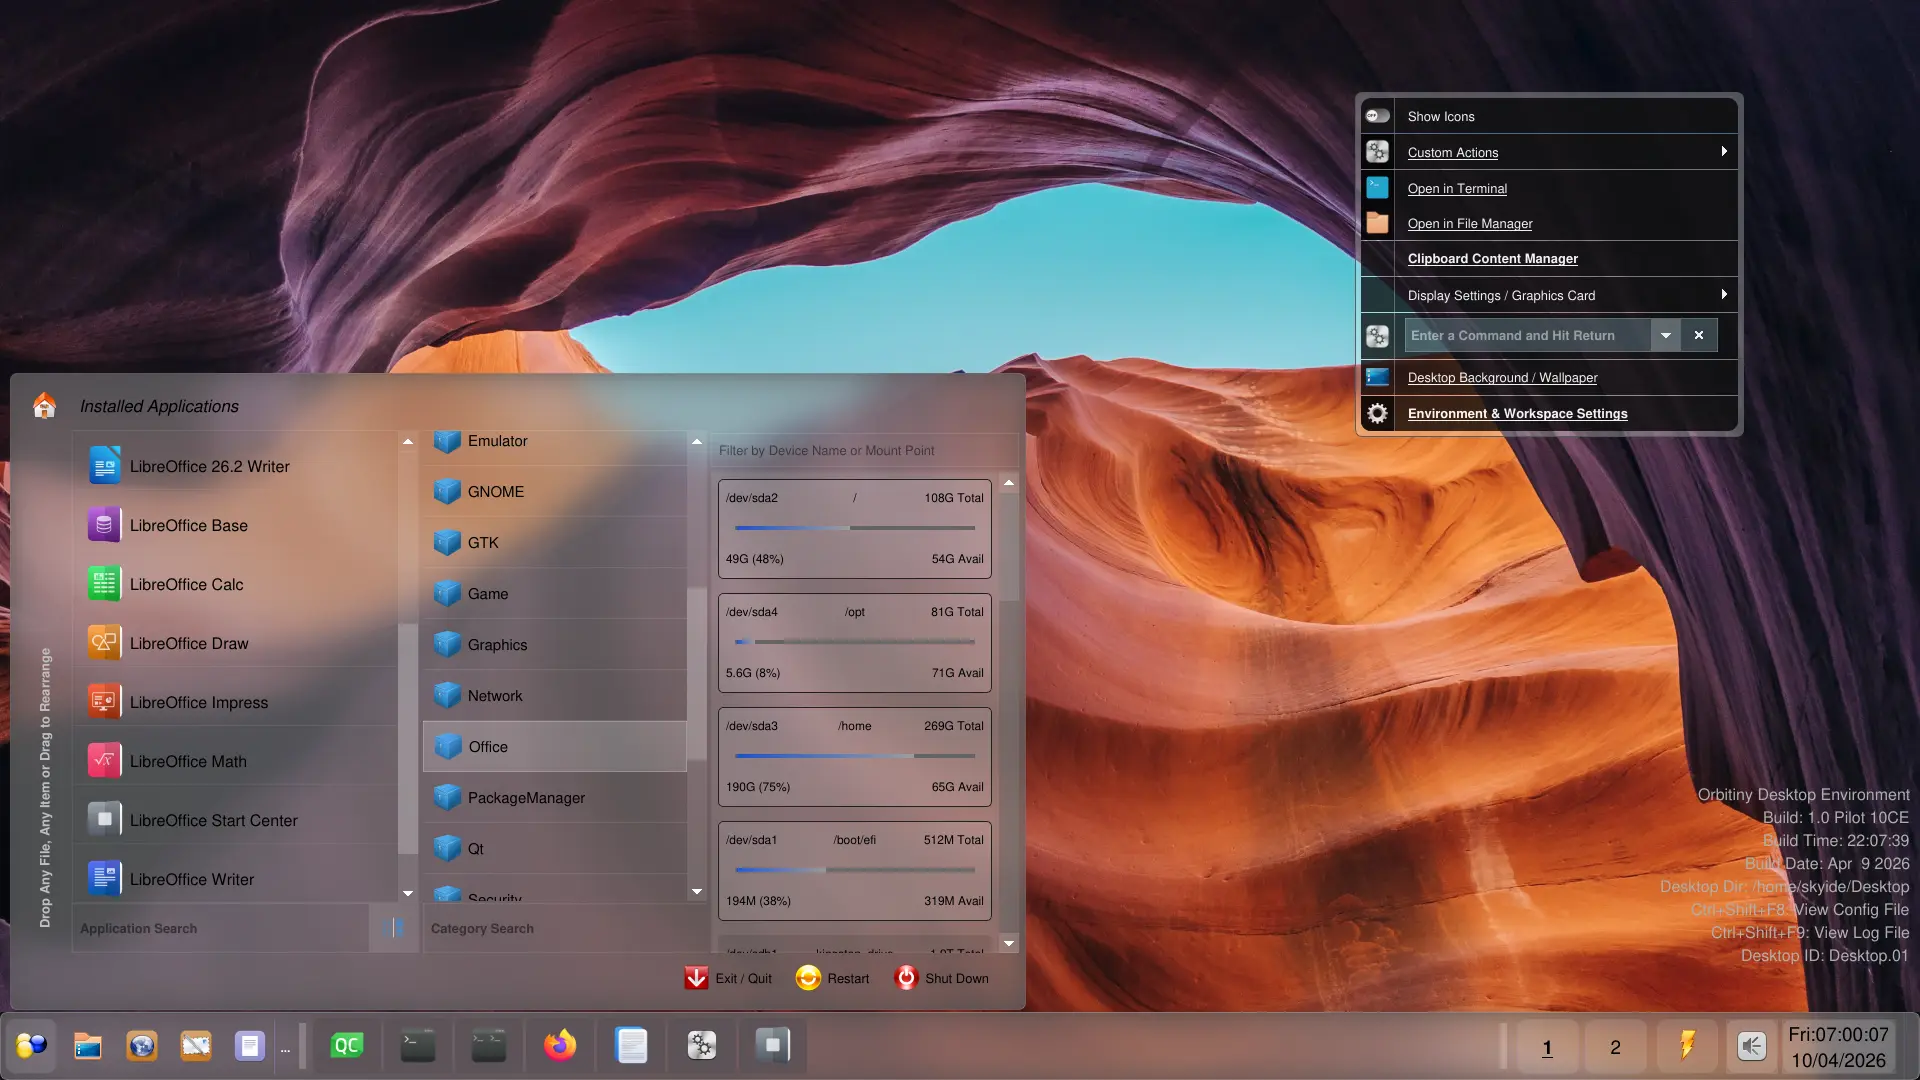
Task: Select the Graphics category
Action: tap(497, 645)
